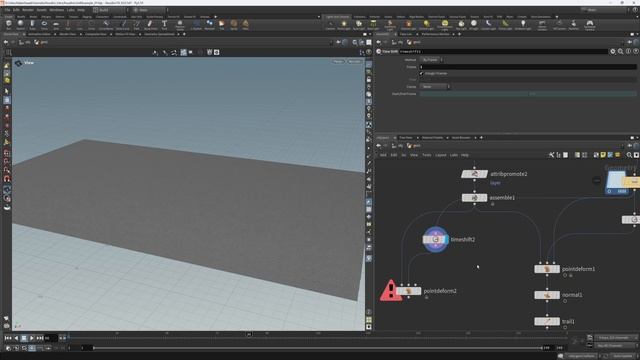
Task: Switch to the Geometry Spreadsheet tab
Action: [x=159, y=34]
